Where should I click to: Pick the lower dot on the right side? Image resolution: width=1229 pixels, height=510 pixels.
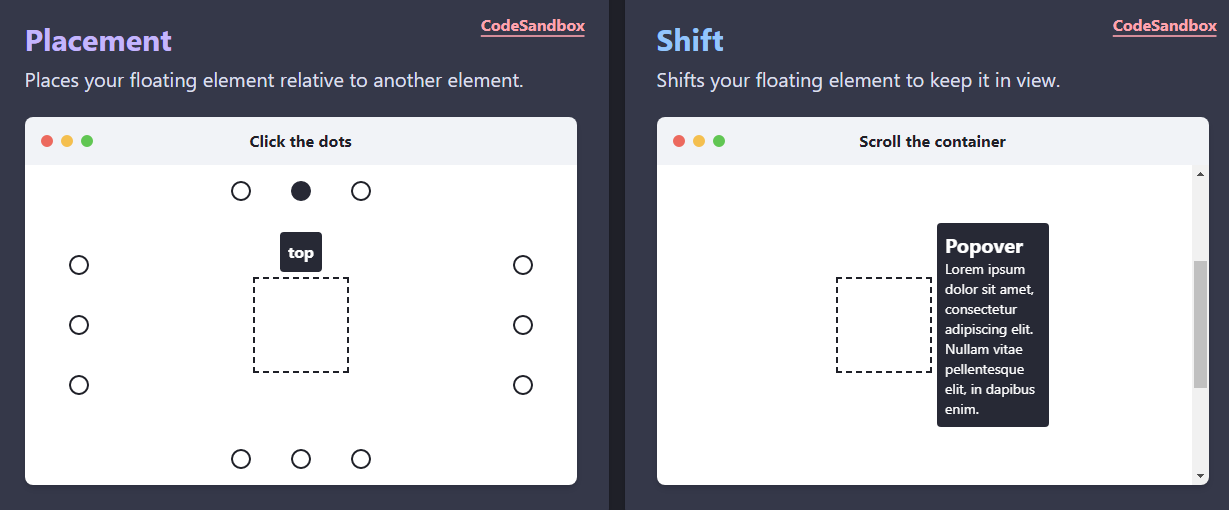(x=523, y=385)
